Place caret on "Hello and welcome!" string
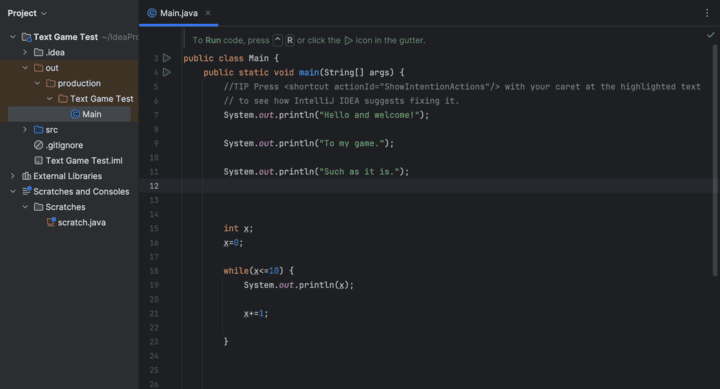Screen dimensions: 720x389 (x=369, y=115)
